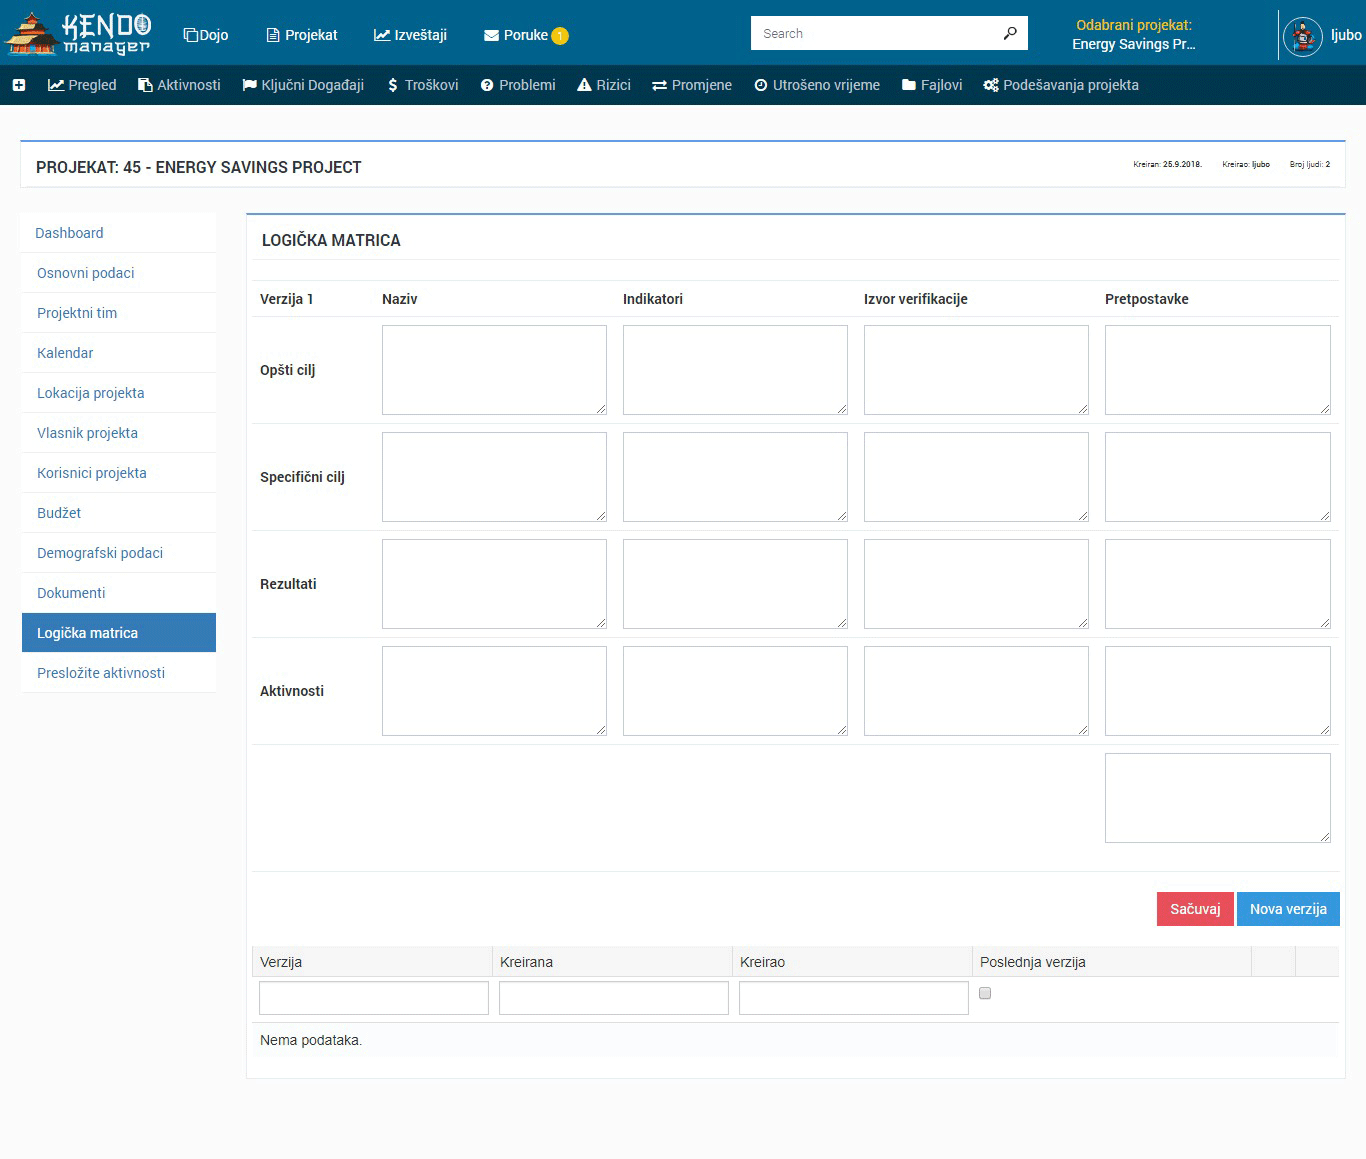Sort by Kreirana column header
Viewport: 1366px width, 1159px height.
612,962
